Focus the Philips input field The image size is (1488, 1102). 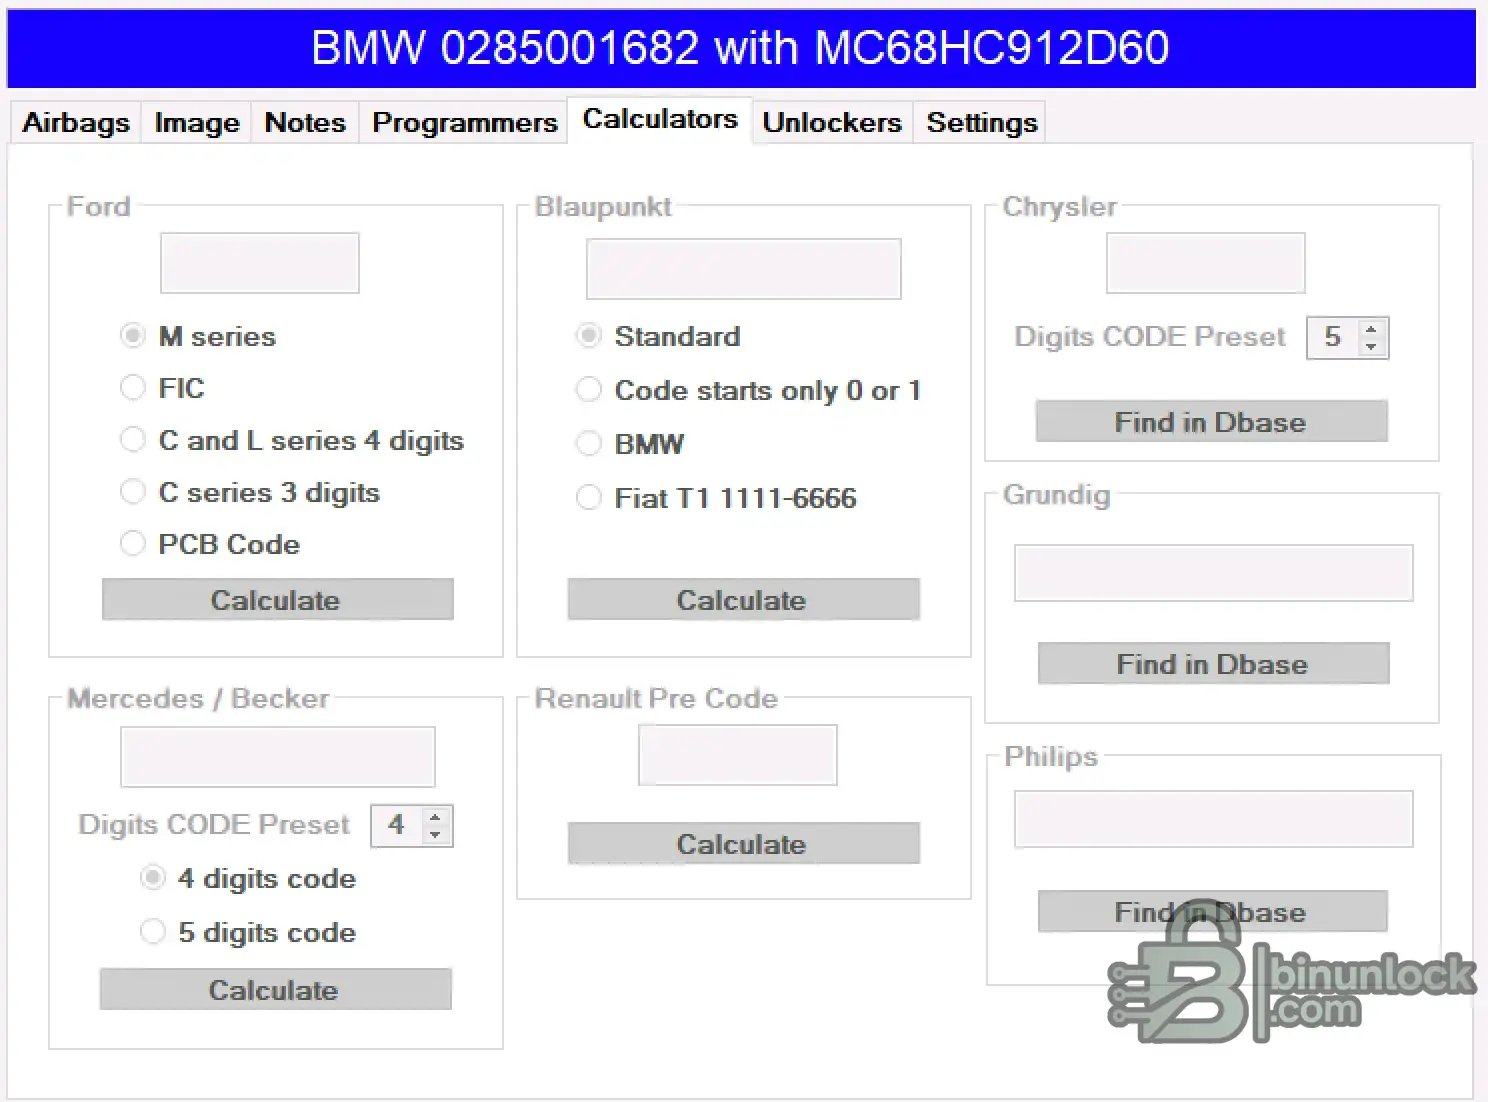[x=1214, y=820]
